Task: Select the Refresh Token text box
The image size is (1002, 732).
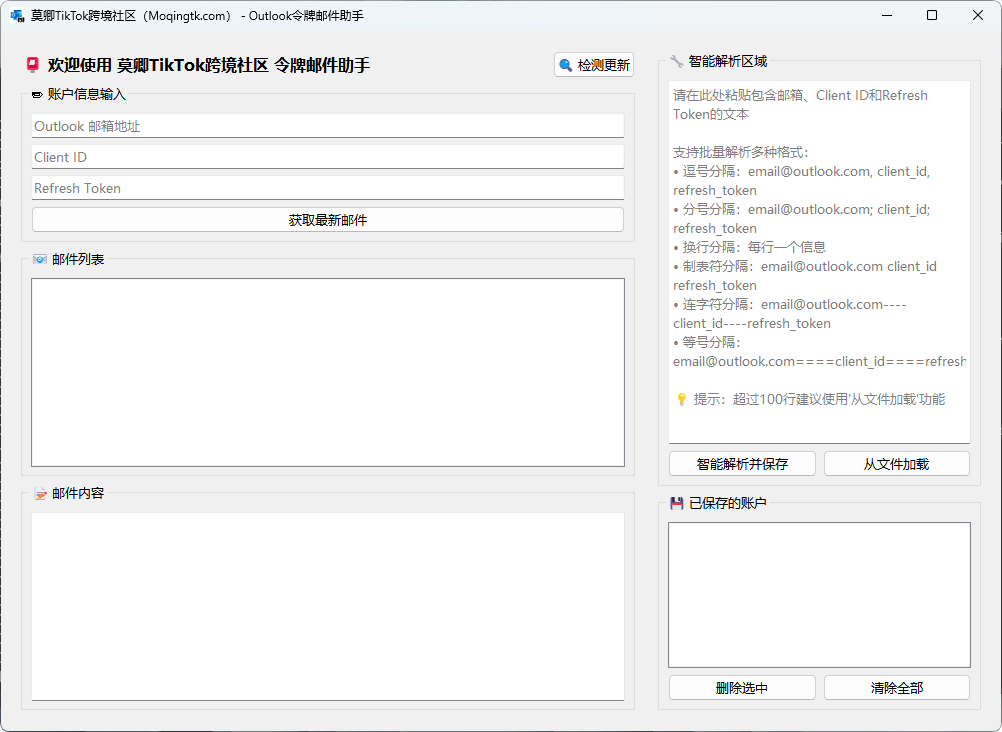Action: pos(327,188)
